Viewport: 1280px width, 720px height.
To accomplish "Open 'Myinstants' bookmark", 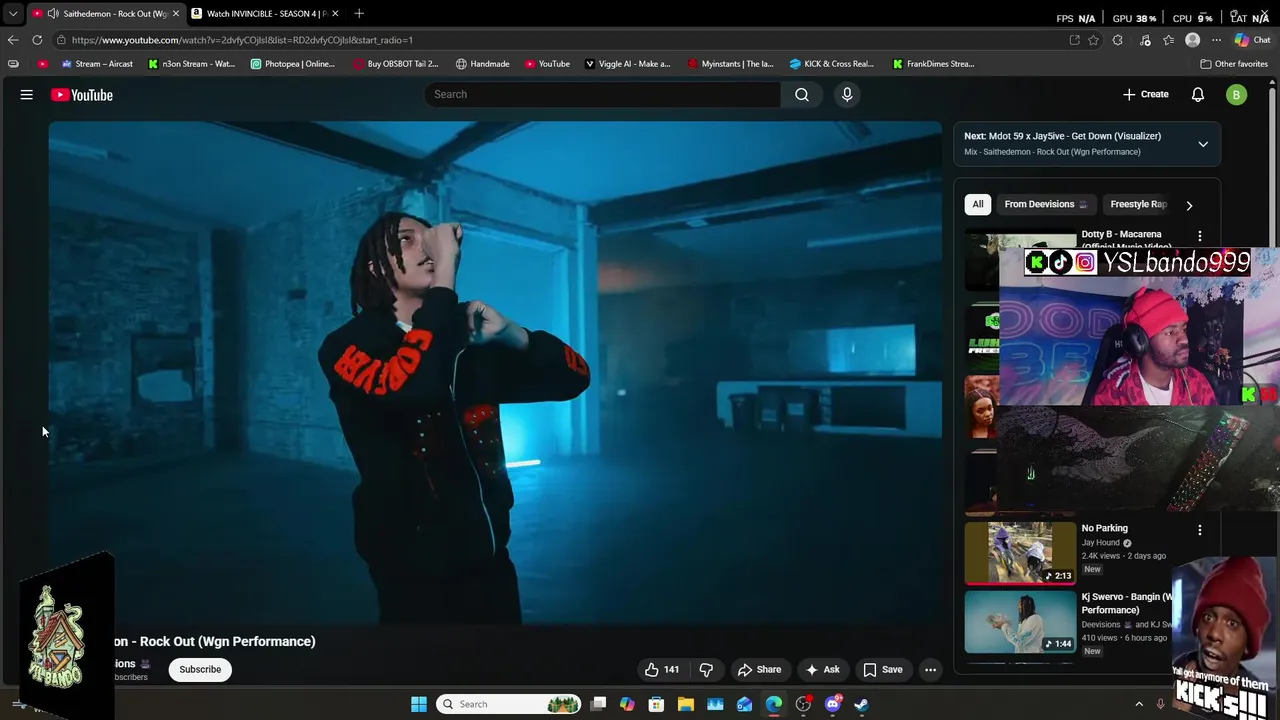I will [731, 64].
